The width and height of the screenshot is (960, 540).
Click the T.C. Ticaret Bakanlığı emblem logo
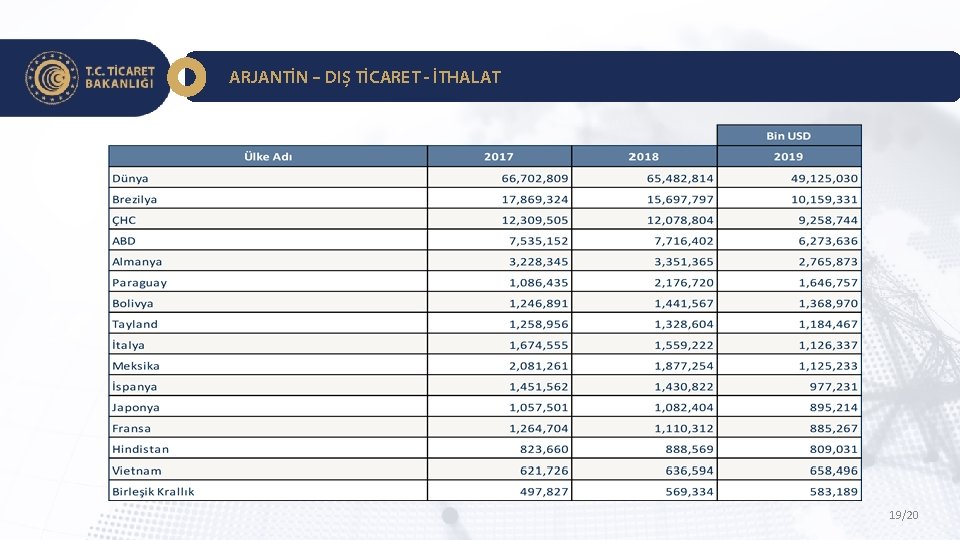click(52, 77)
